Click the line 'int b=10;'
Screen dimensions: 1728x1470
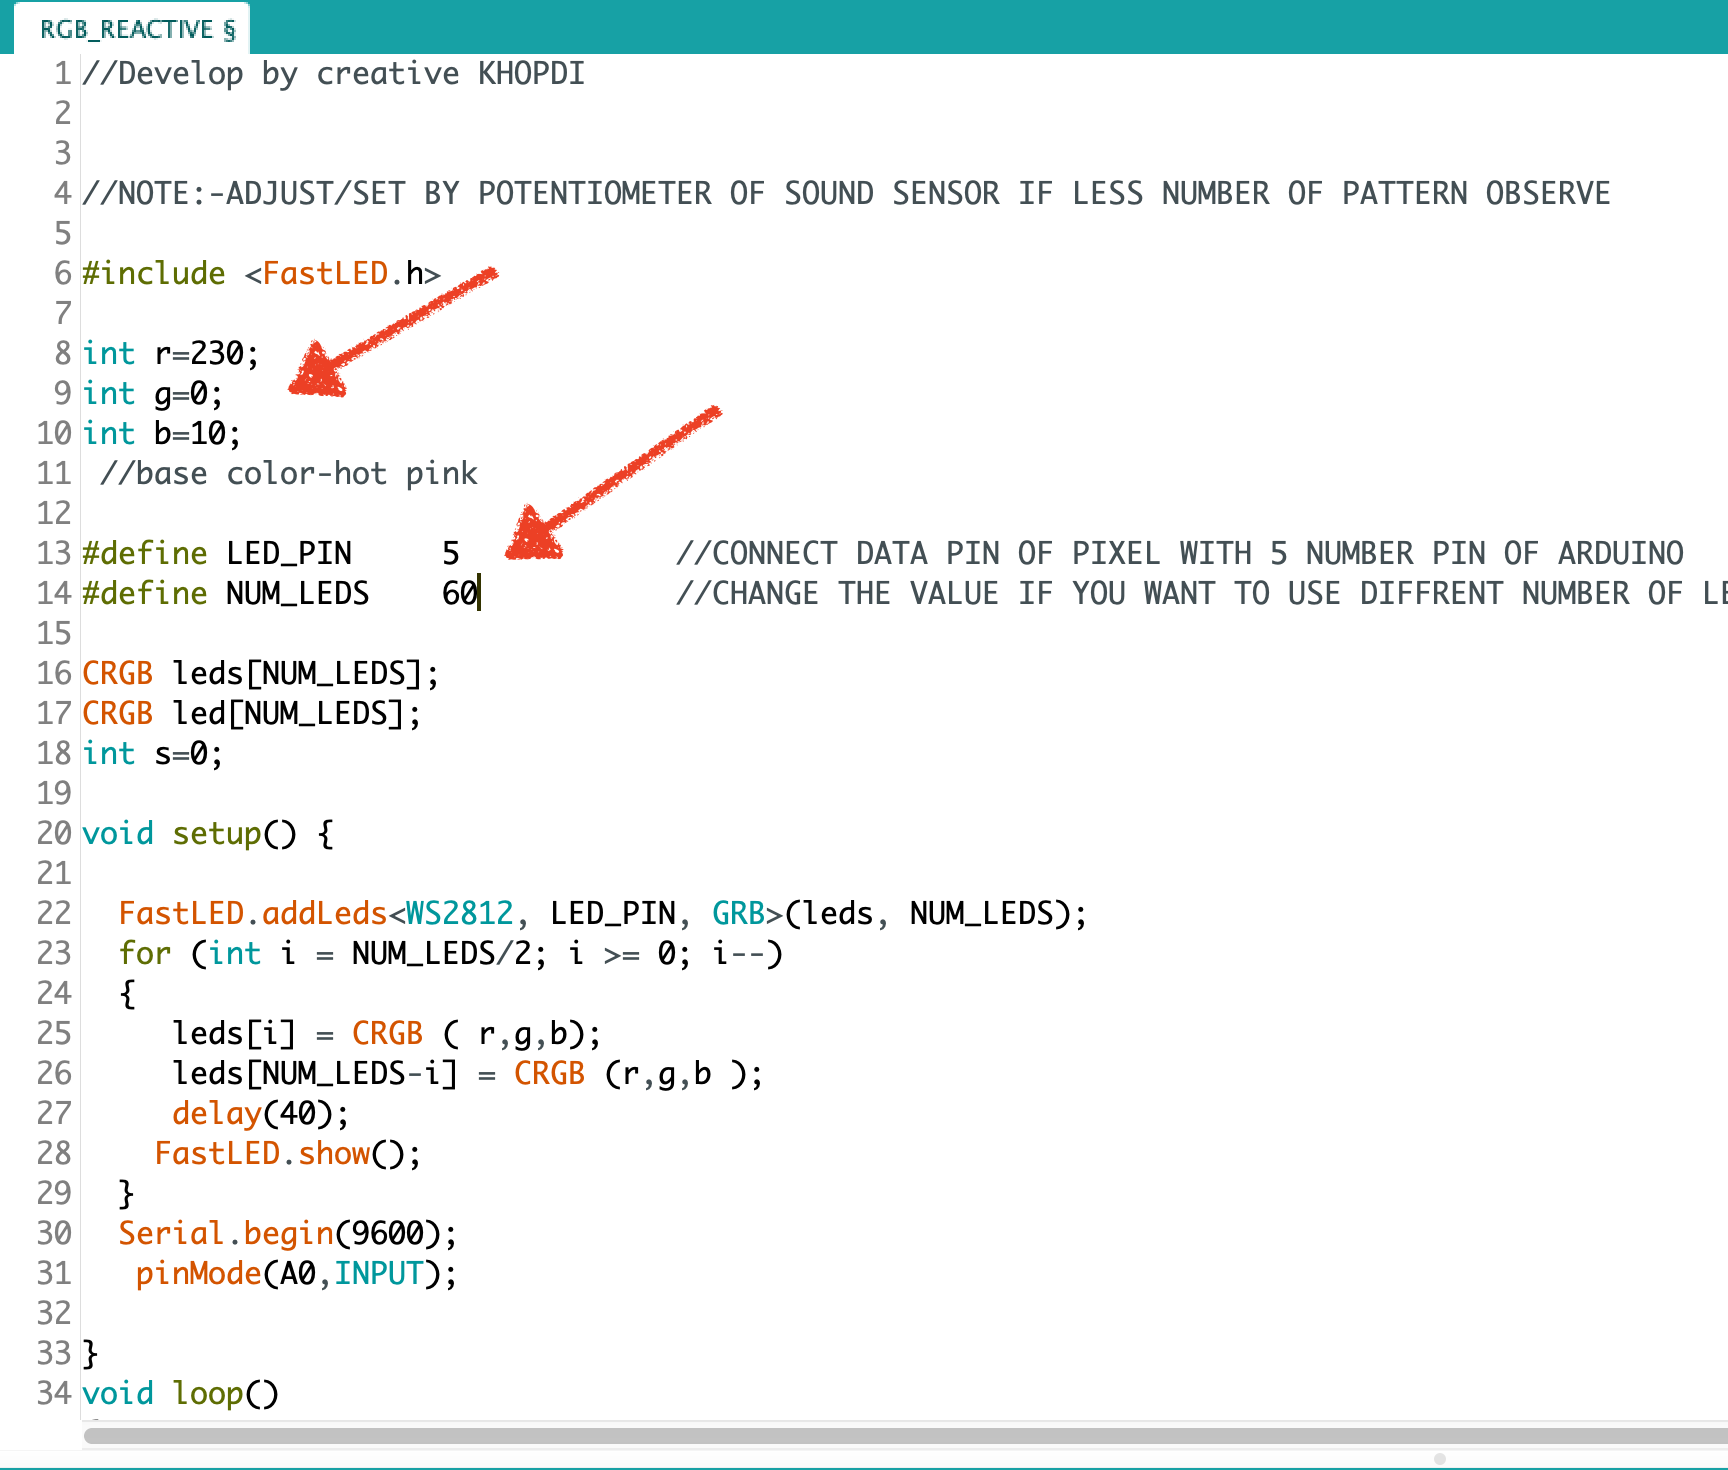[x=161, y=434]
